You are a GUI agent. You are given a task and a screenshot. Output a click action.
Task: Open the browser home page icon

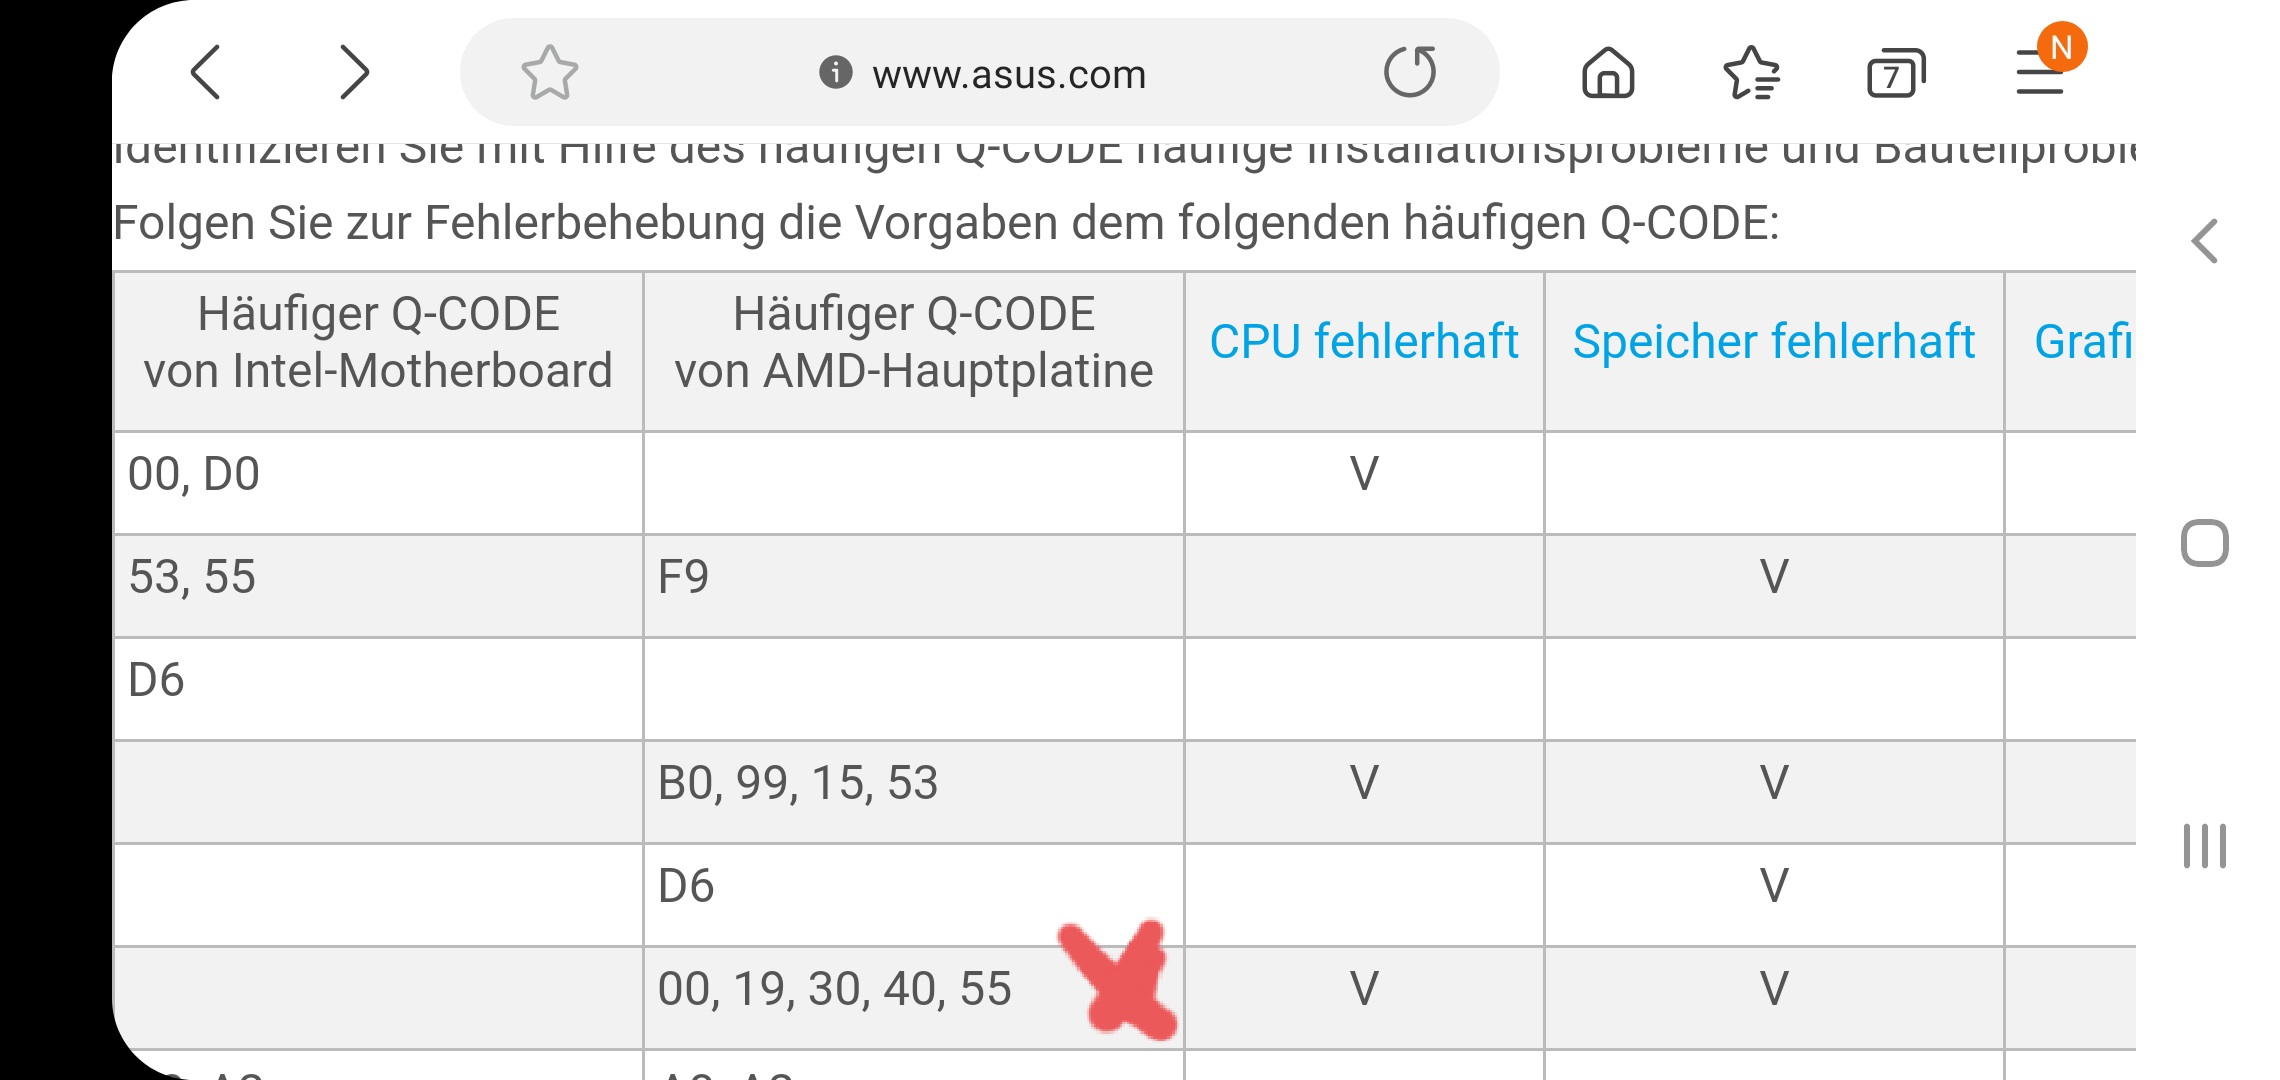(x=1608, y=72)
